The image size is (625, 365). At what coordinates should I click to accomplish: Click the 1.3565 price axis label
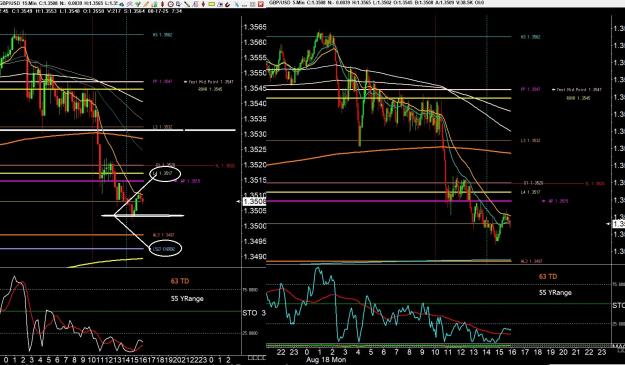pyautogui.click(x=255, y=27)
